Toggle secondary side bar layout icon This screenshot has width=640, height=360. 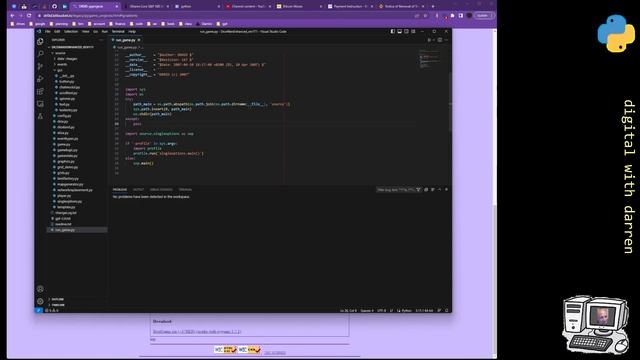[x=406, y=31]
